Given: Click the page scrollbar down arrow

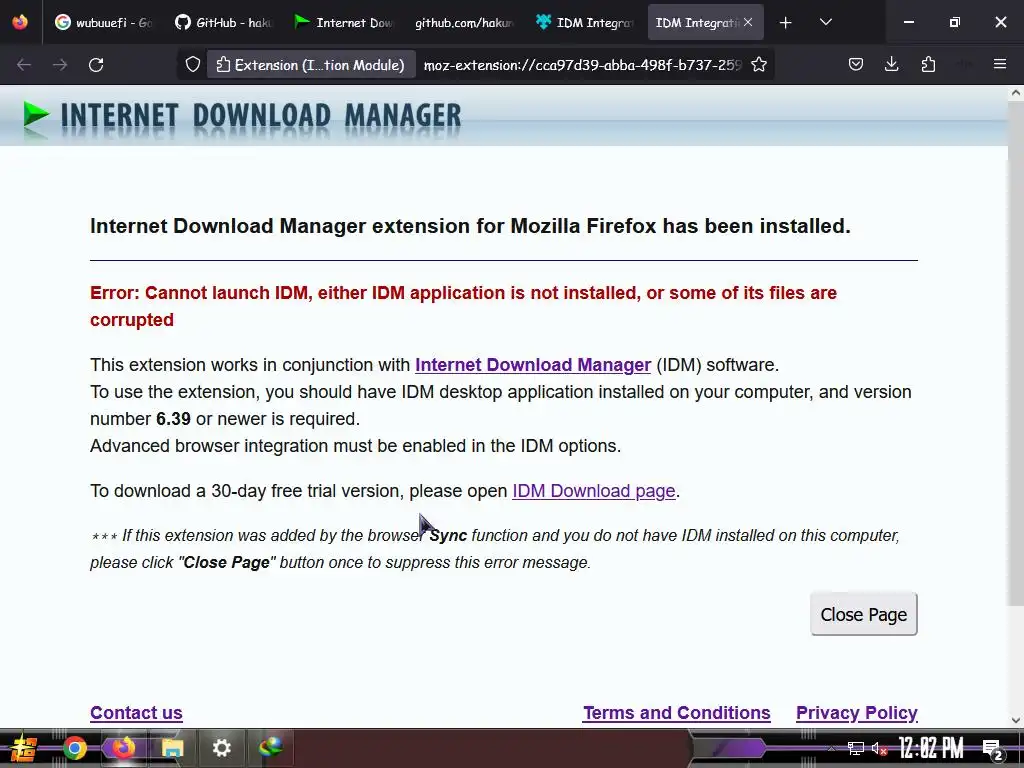Looking at the screenshot, I should pyautogui.click(x=1016, y=720).
